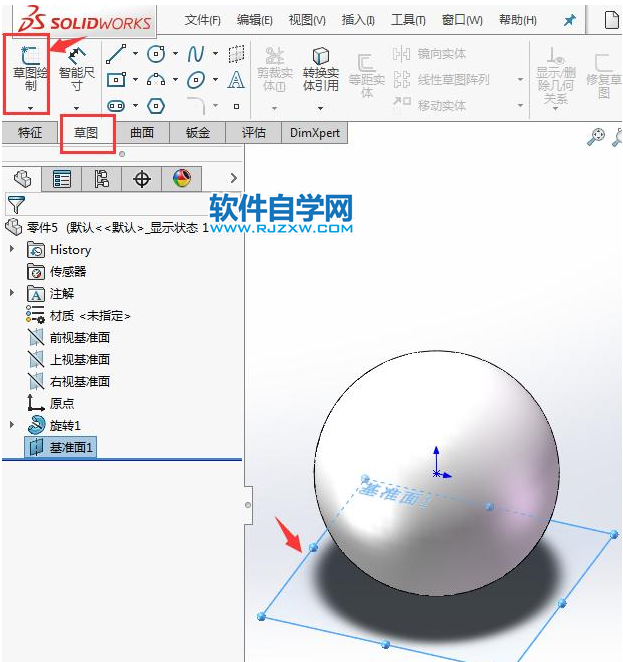The height and width of the screenshot is (662, 623).
Task: Select the three-point Arc sketch tool
Action: [156, 79]
